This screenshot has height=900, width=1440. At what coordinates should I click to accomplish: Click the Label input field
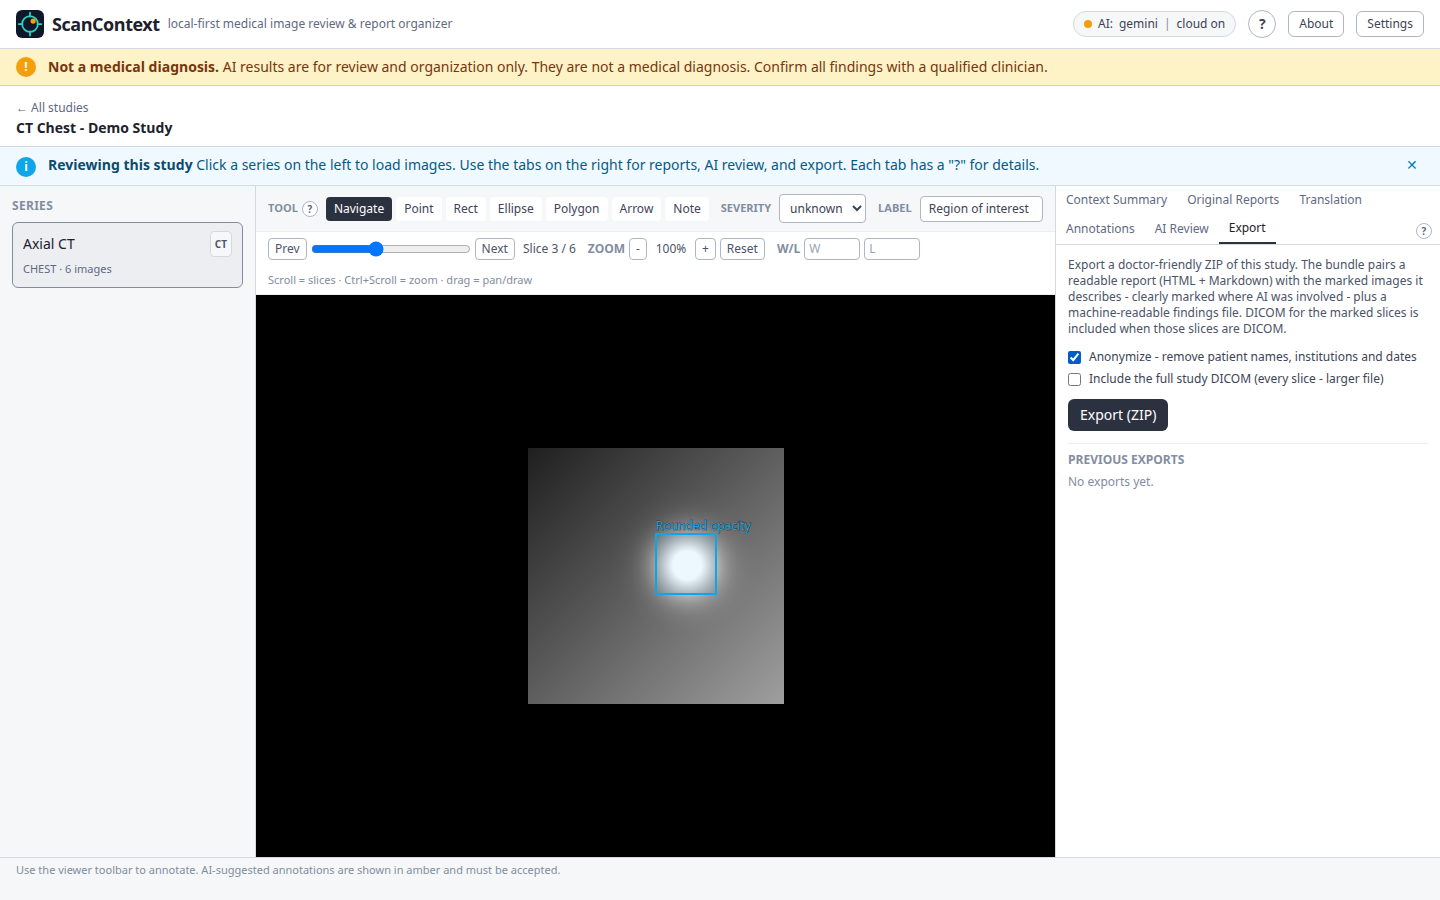(x=981, y=209)
